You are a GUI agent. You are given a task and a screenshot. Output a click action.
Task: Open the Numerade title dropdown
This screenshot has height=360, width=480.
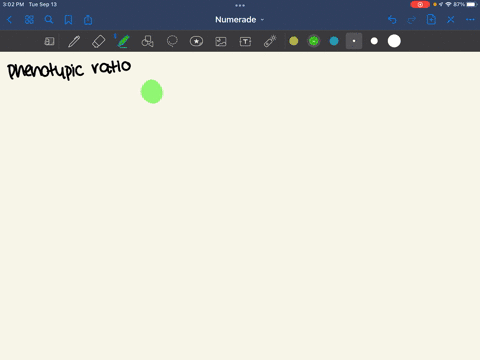click(239, 20)
